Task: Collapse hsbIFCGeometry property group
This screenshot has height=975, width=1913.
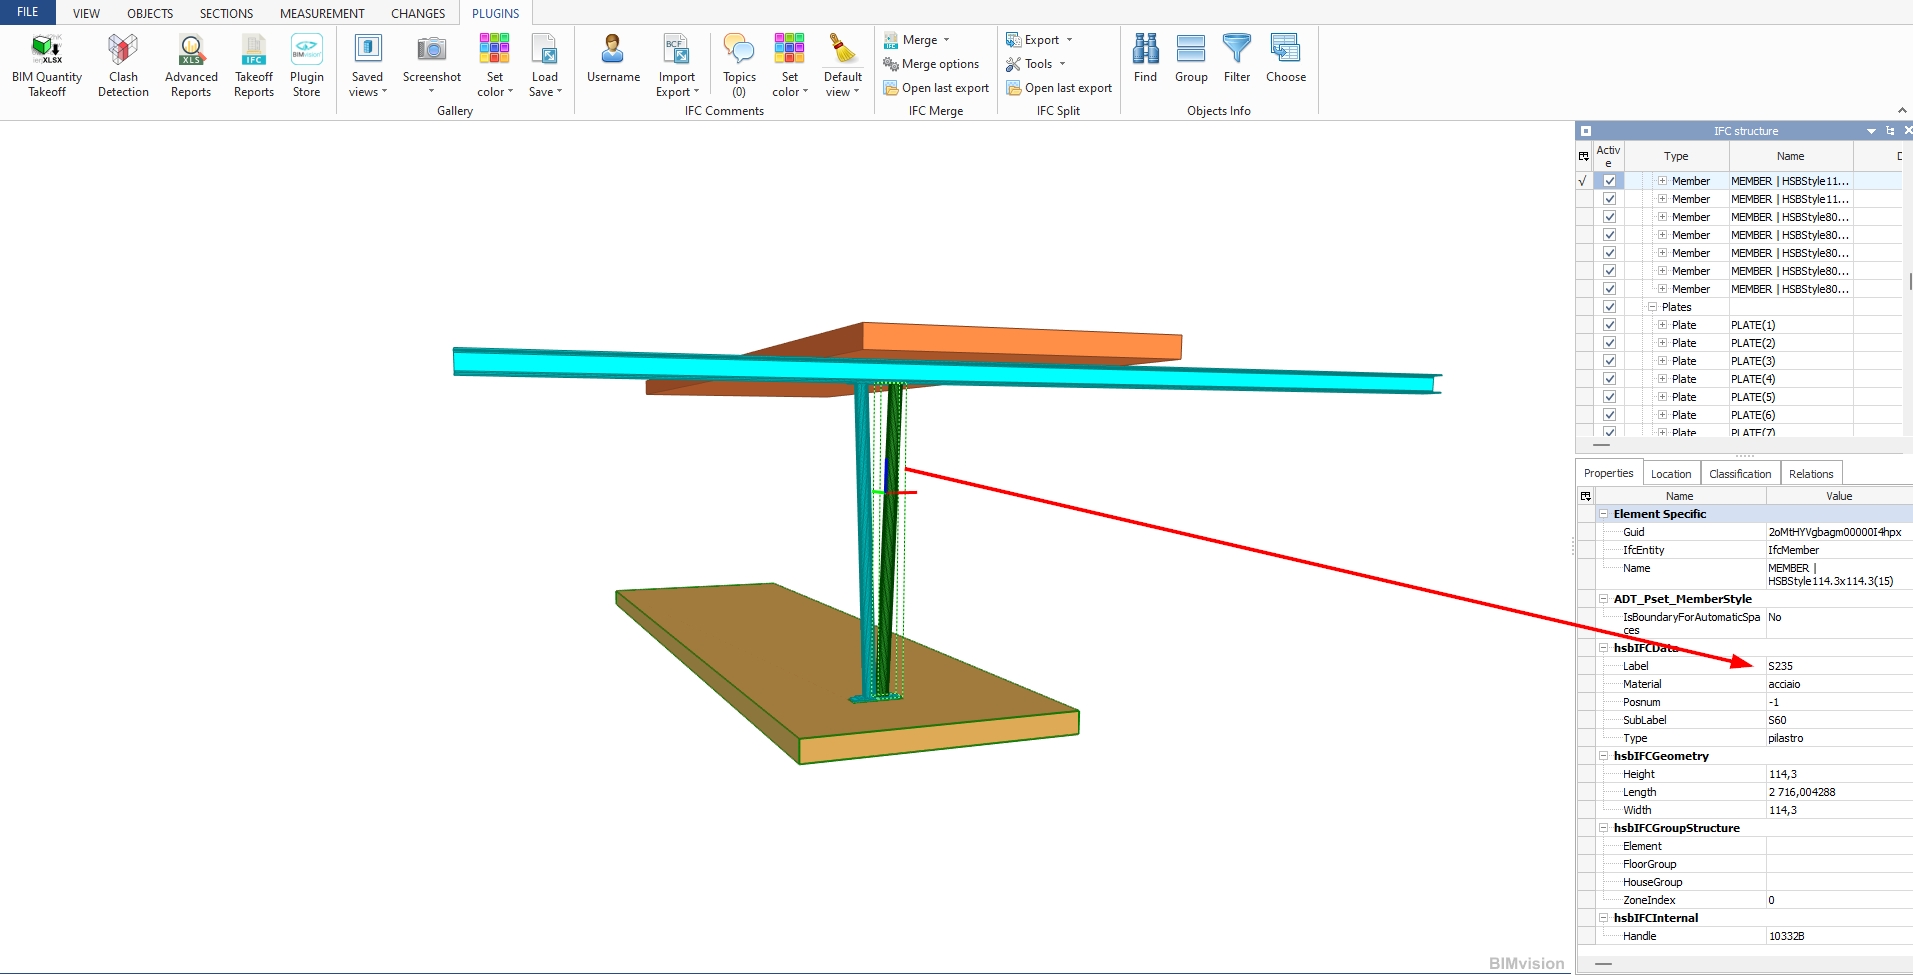Action: [x=1603, y=756]
